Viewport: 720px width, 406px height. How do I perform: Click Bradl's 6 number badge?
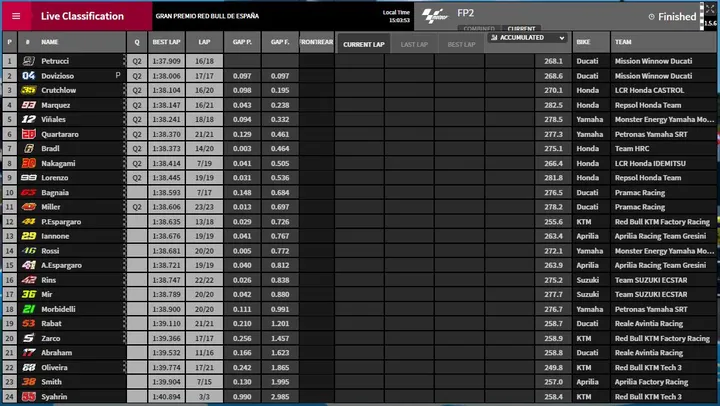pyautogui.click(x=28, y=148)
